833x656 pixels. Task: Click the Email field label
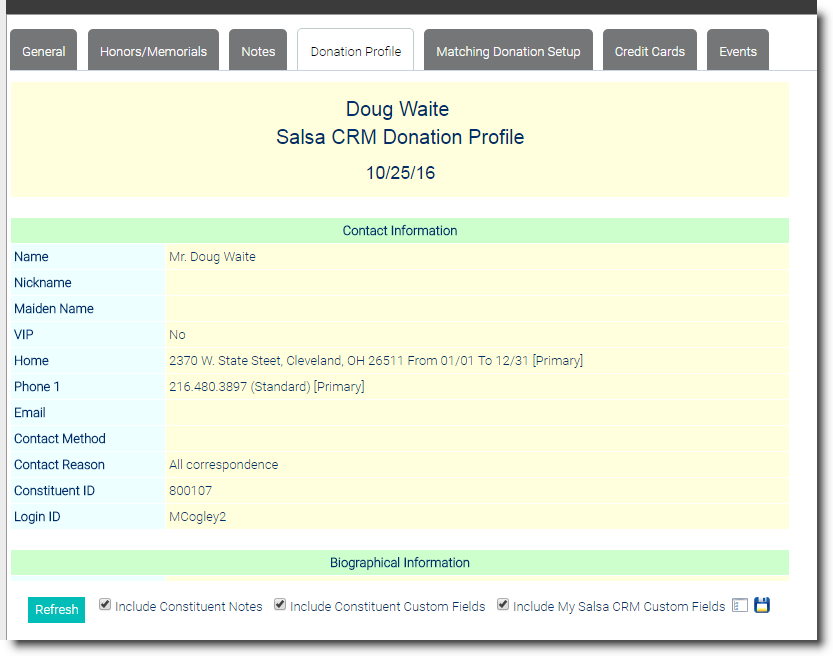(30, 413)
